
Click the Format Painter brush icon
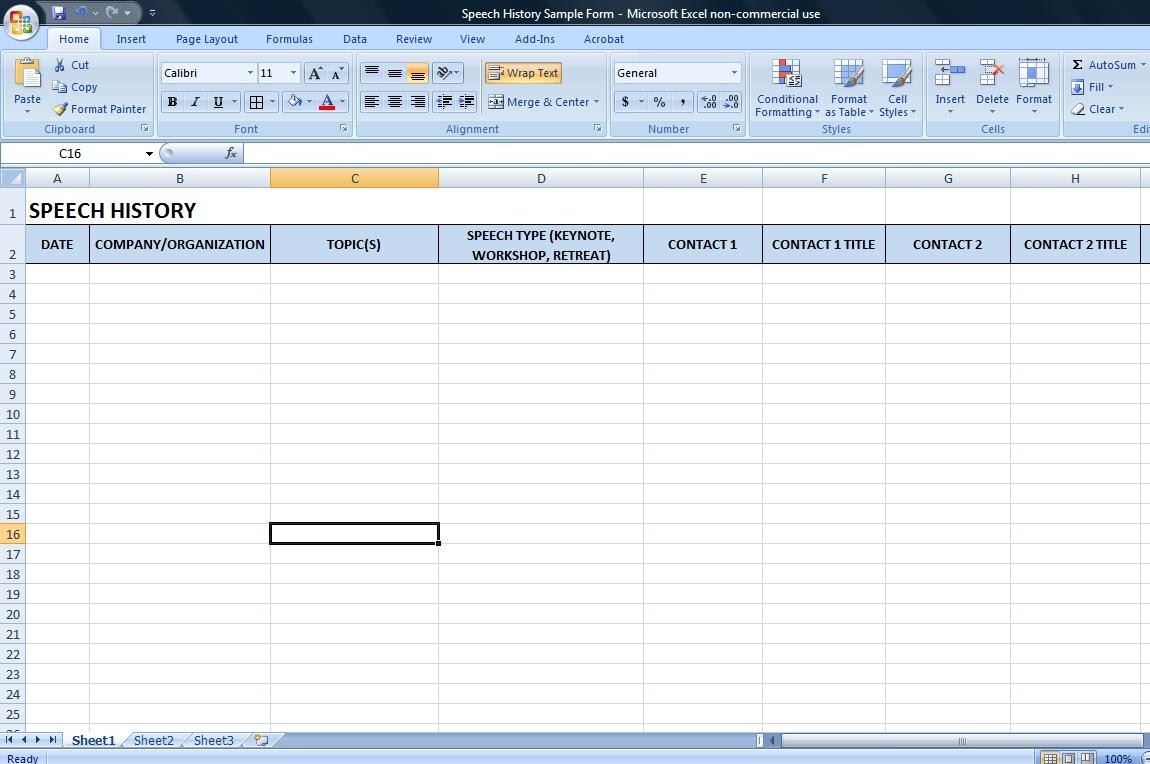click(61, 109)
